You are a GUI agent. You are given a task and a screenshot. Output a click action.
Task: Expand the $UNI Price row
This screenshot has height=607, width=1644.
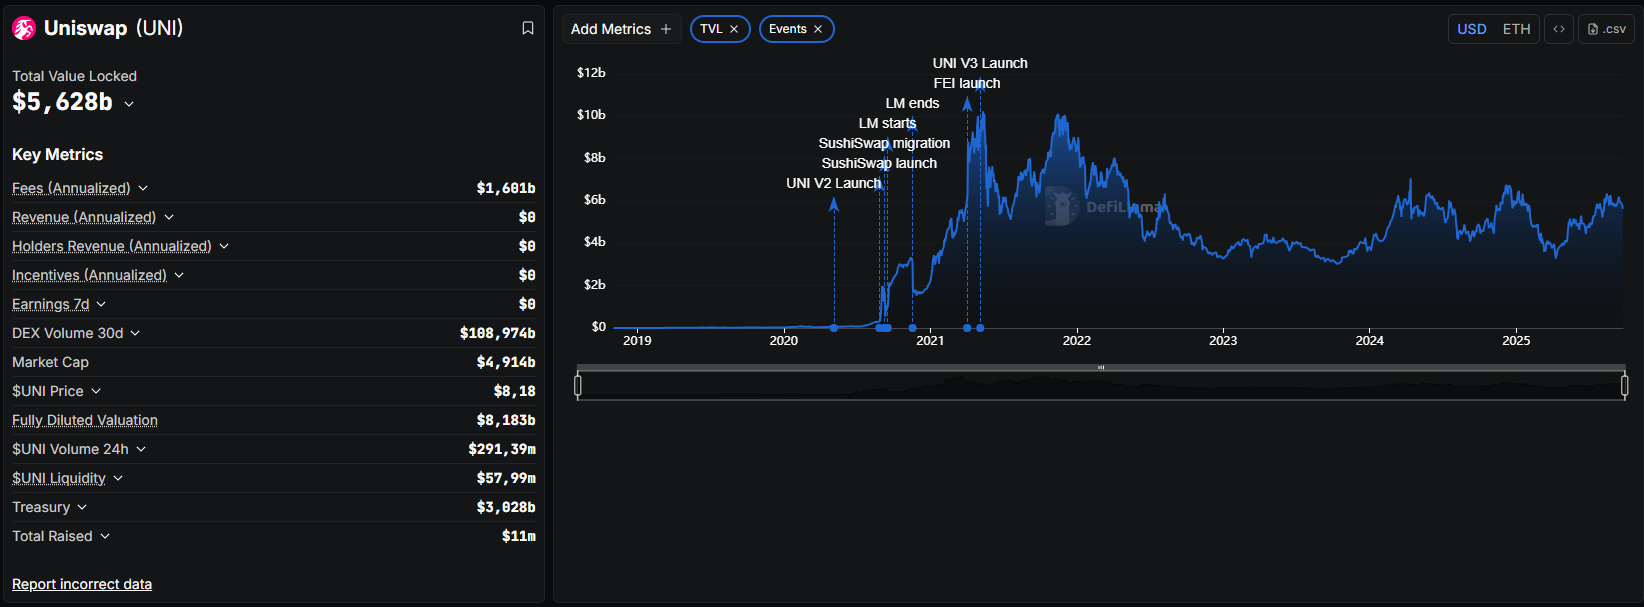click(96, 391)
